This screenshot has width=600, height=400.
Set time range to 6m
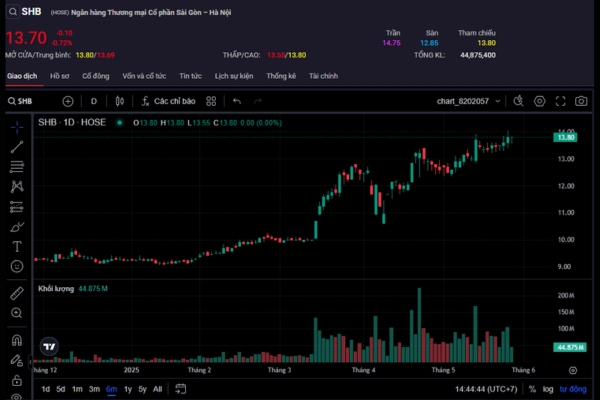111,389
